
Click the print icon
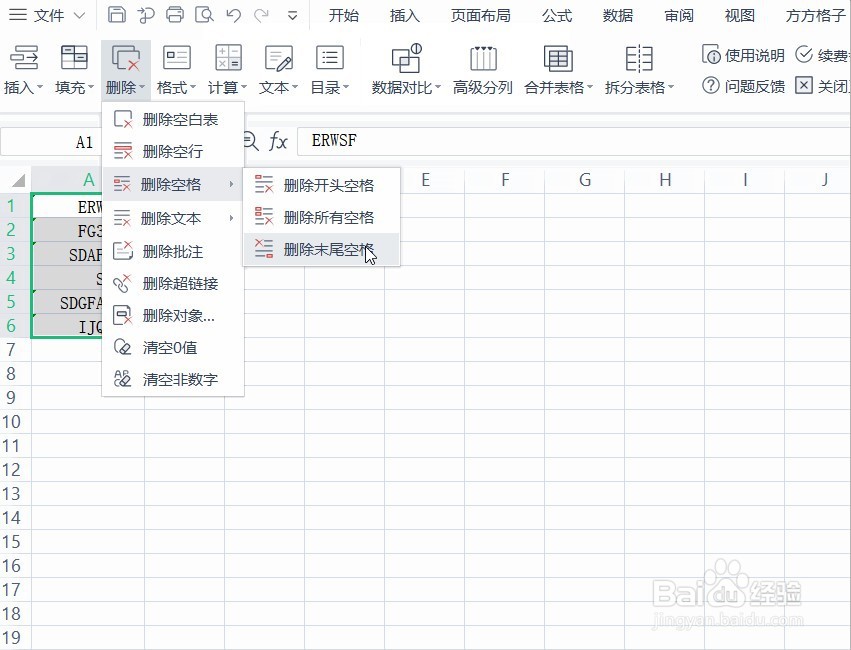[175, 15]
